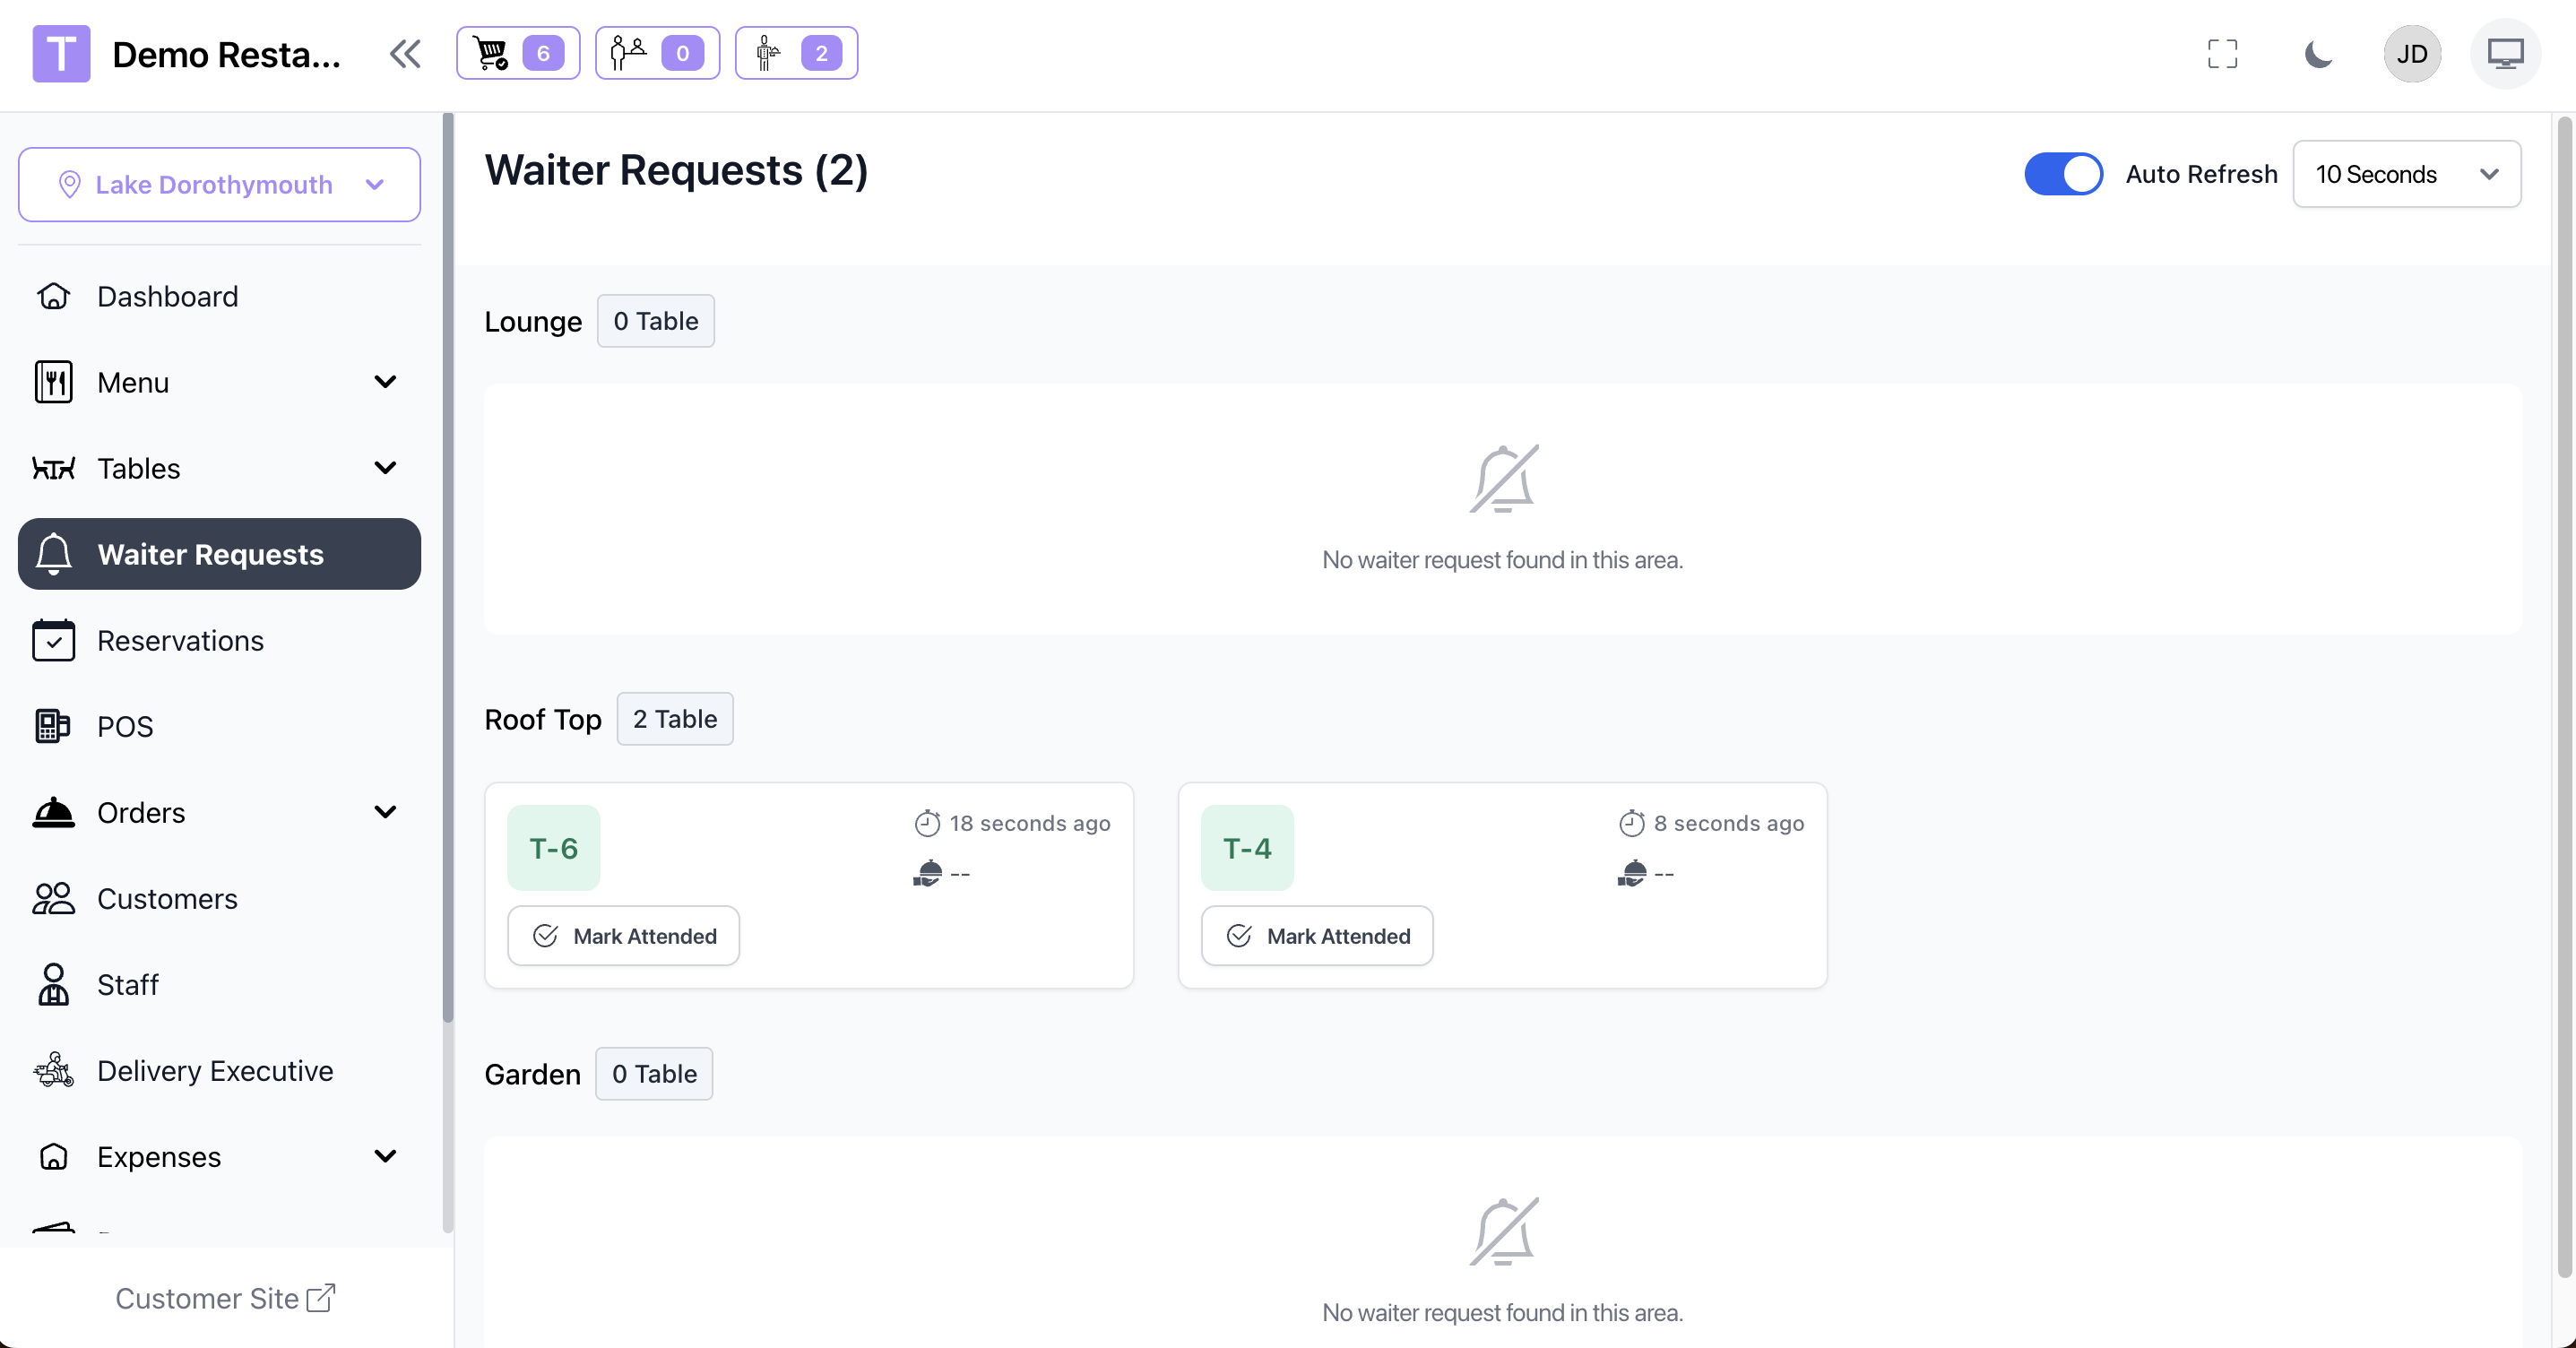
Task: Go to the Dashboard page
Action: (x=167, y=296)
